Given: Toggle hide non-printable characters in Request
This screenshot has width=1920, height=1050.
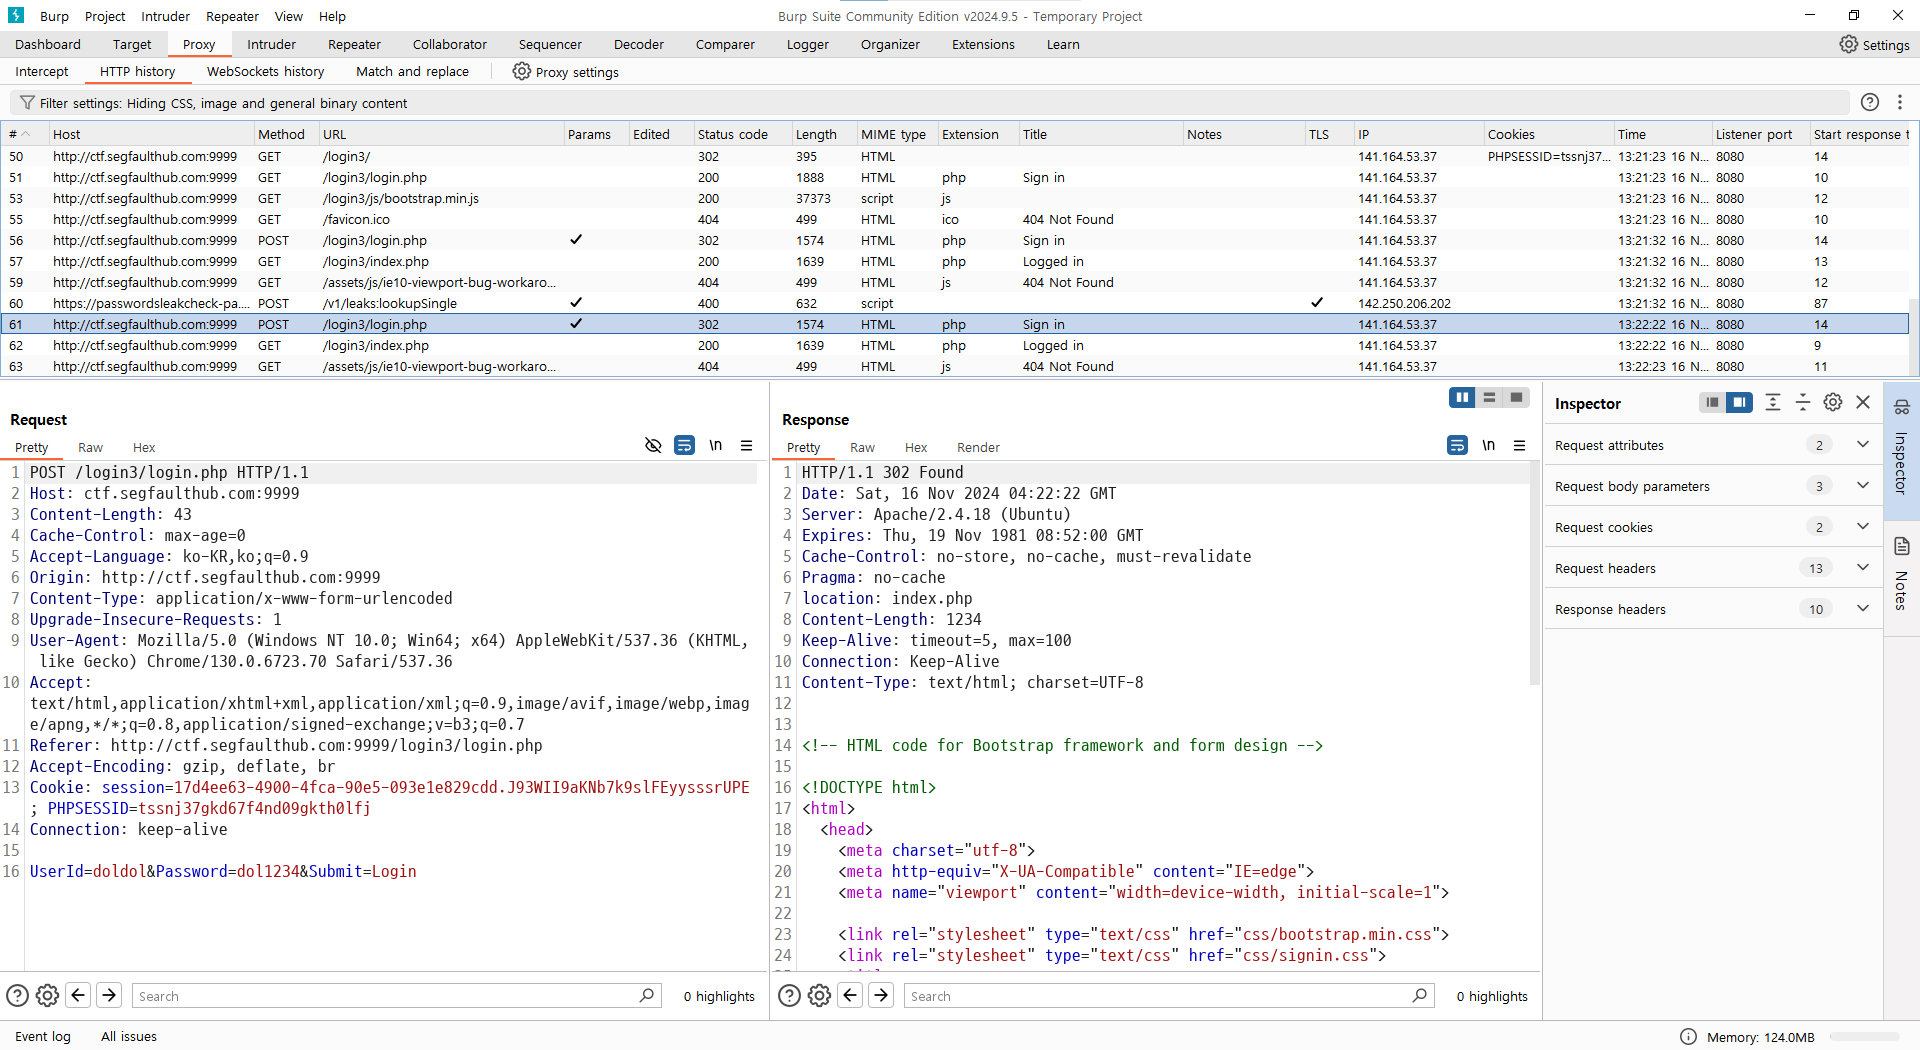Looking at the screenshot, I should tap(653, 445).
